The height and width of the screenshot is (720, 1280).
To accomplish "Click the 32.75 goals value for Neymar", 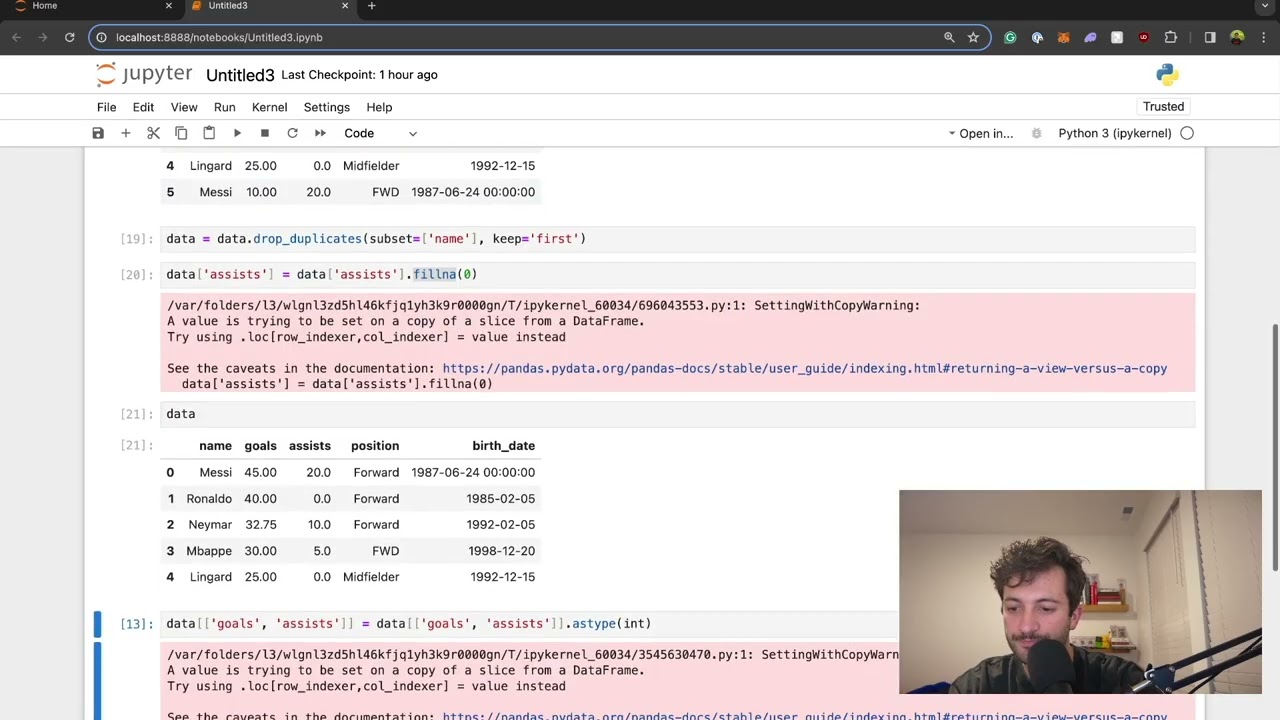I will [261, 525].
